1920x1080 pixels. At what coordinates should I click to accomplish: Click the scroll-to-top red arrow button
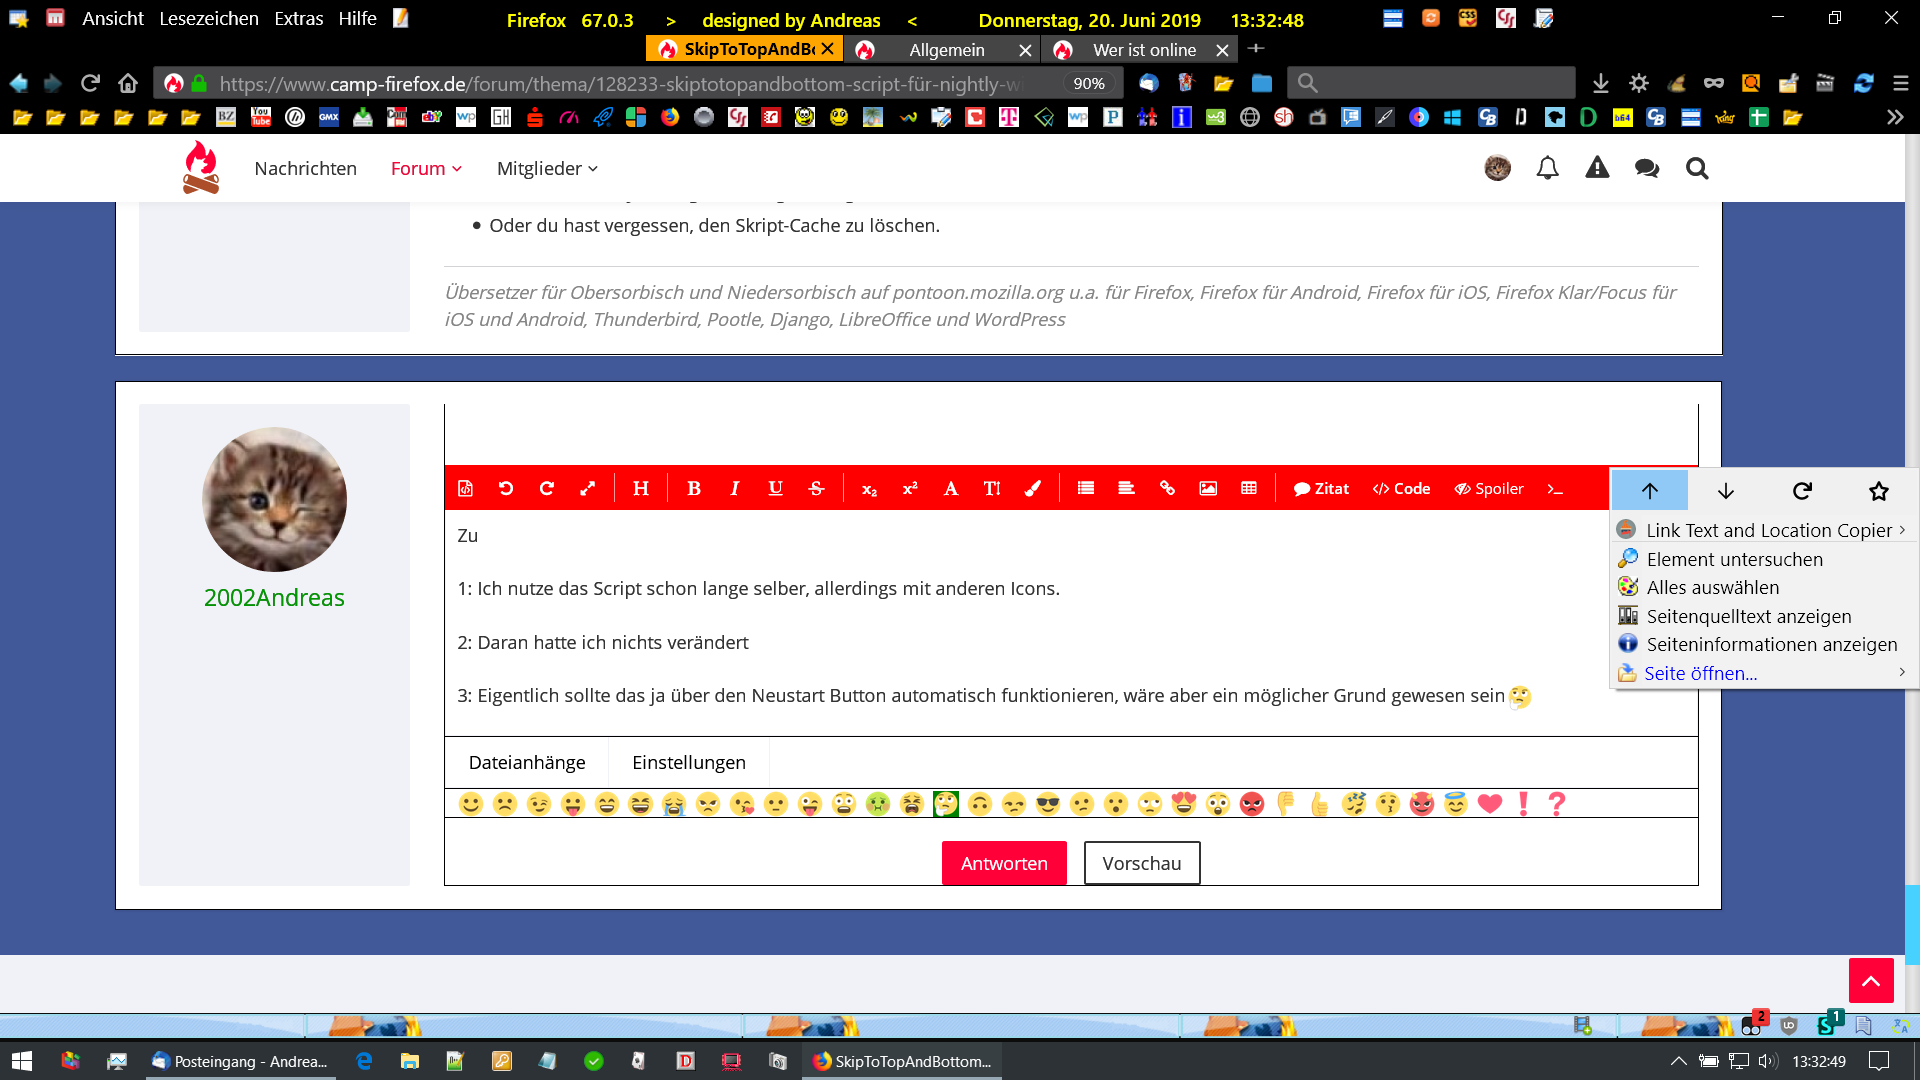coord(1870,980)
